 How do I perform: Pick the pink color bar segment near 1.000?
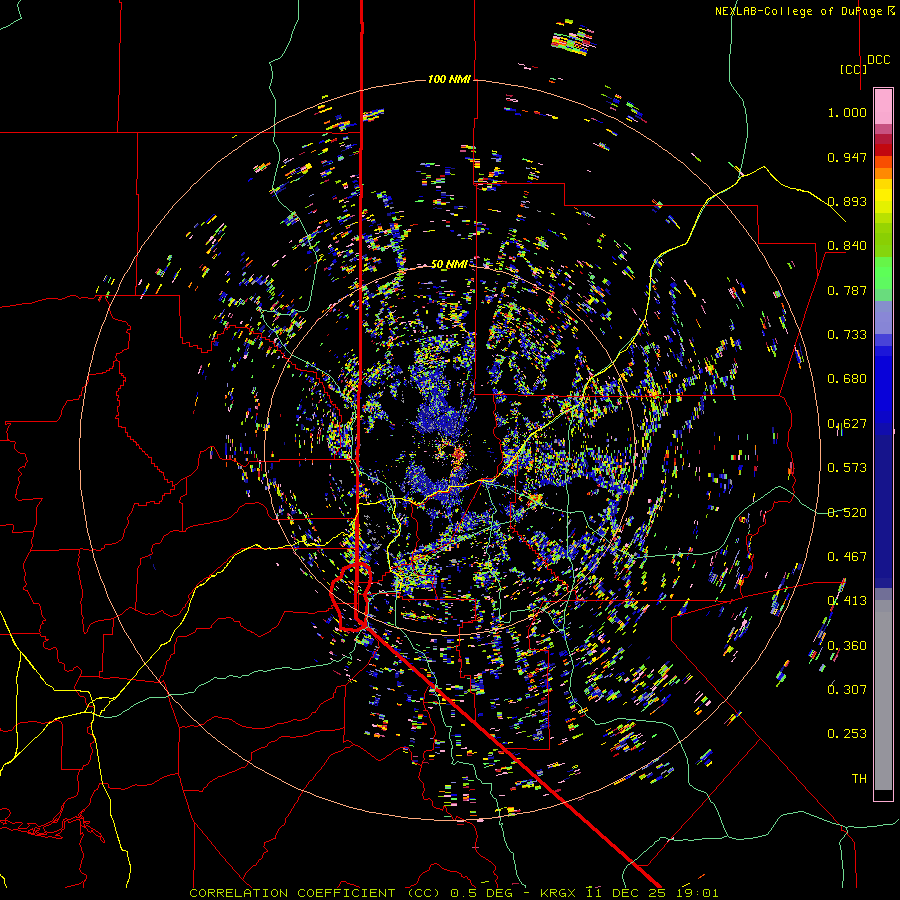coord(883,107)
